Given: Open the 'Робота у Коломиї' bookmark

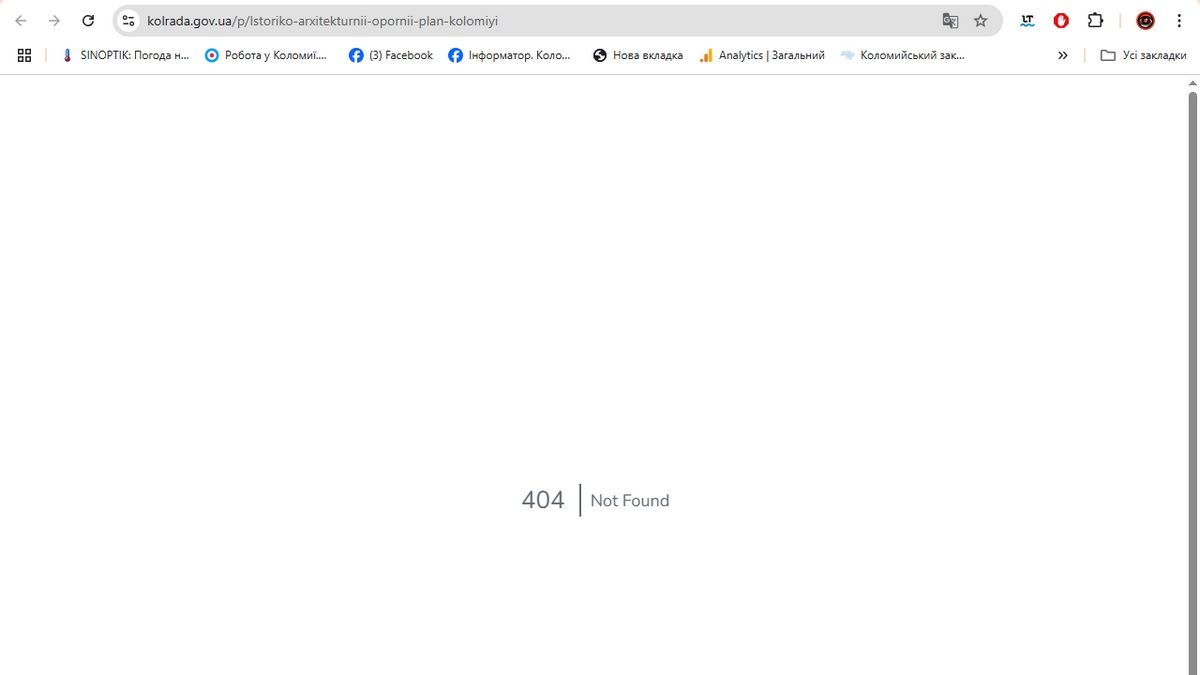Looking at the screenshot, I should 266,56.
